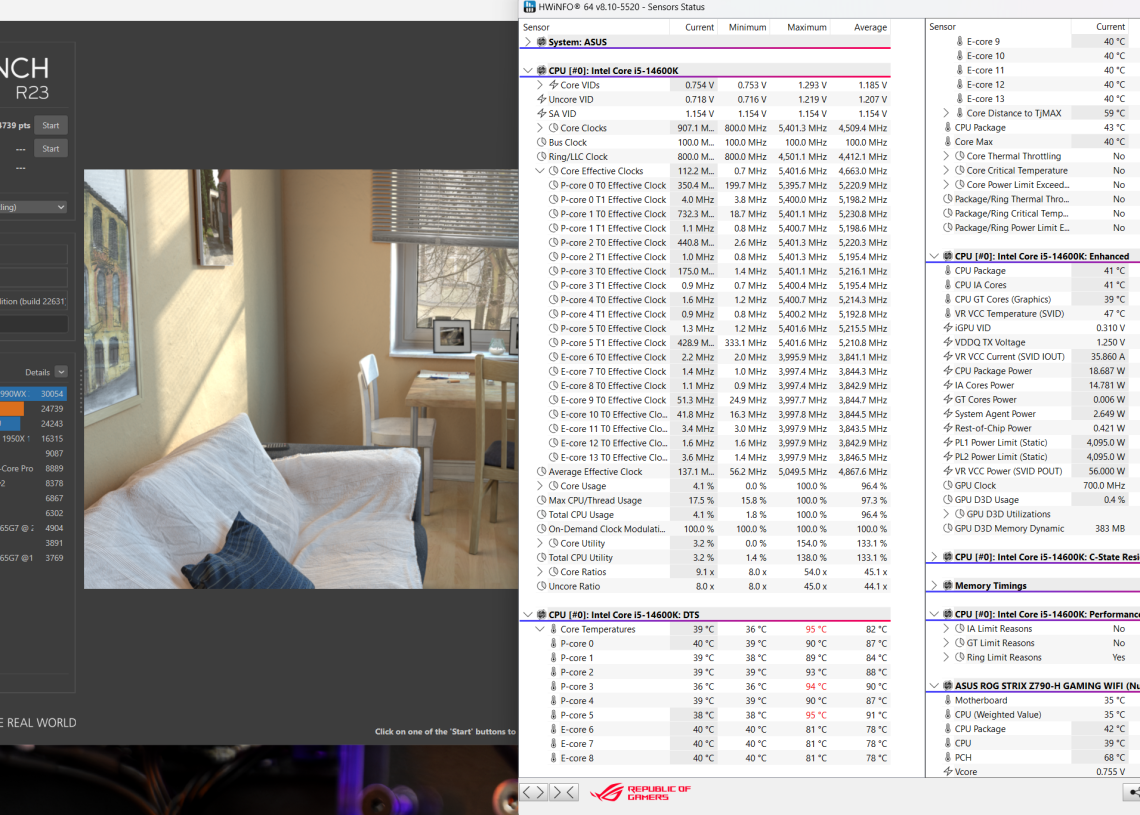The height and width of the screenshot is (815, 1140).
Task: Click the Cinebench info field showing 'build 22631'
Action: [33, 301]
